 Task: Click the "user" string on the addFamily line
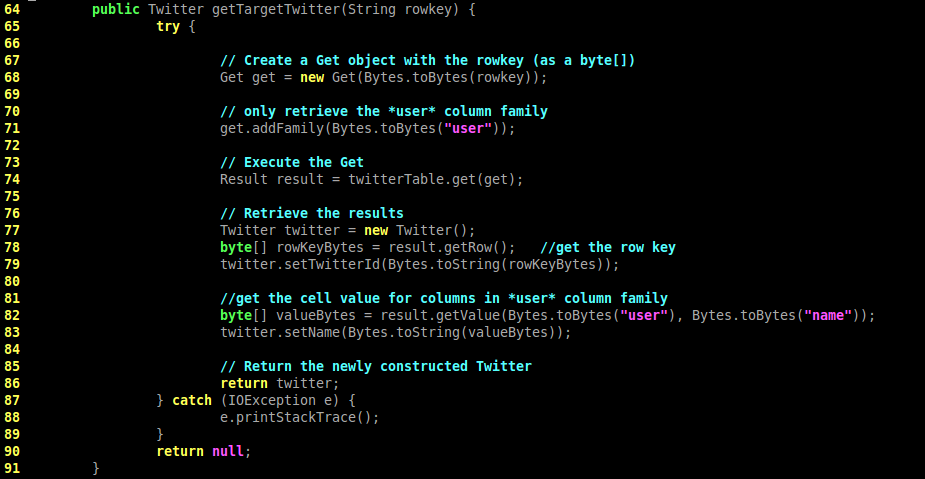(472, 128)
